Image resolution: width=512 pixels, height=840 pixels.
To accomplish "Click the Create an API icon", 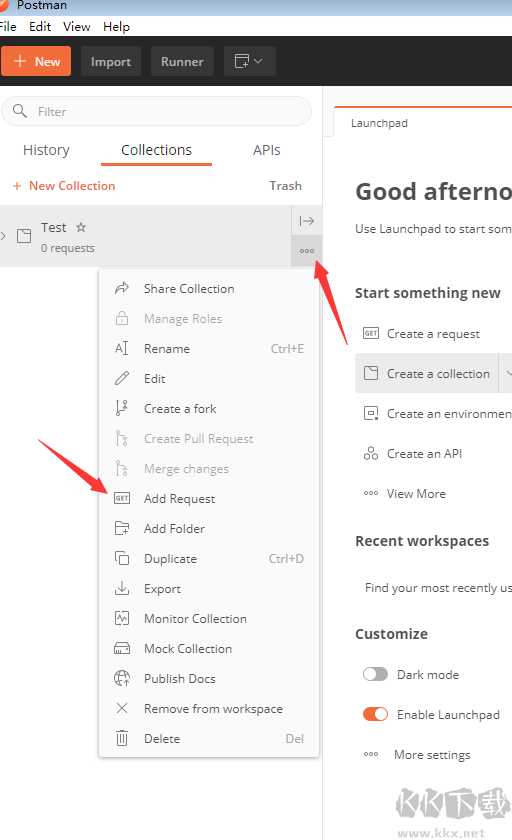I will pyautogui.click(x=371, y=454).
